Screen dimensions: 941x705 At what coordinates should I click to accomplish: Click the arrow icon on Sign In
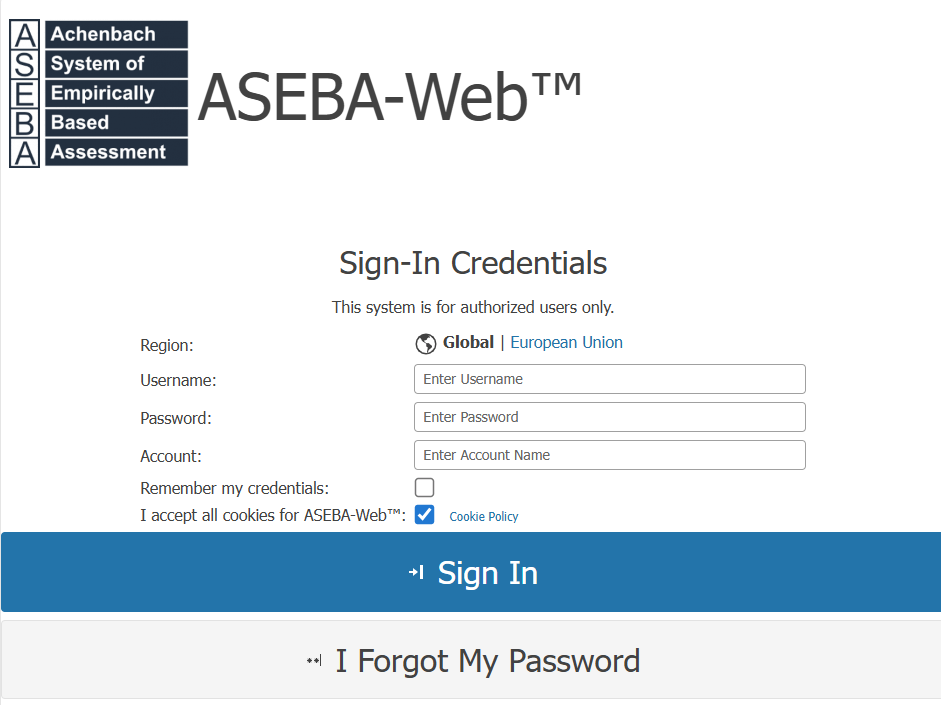coord(417,572)
